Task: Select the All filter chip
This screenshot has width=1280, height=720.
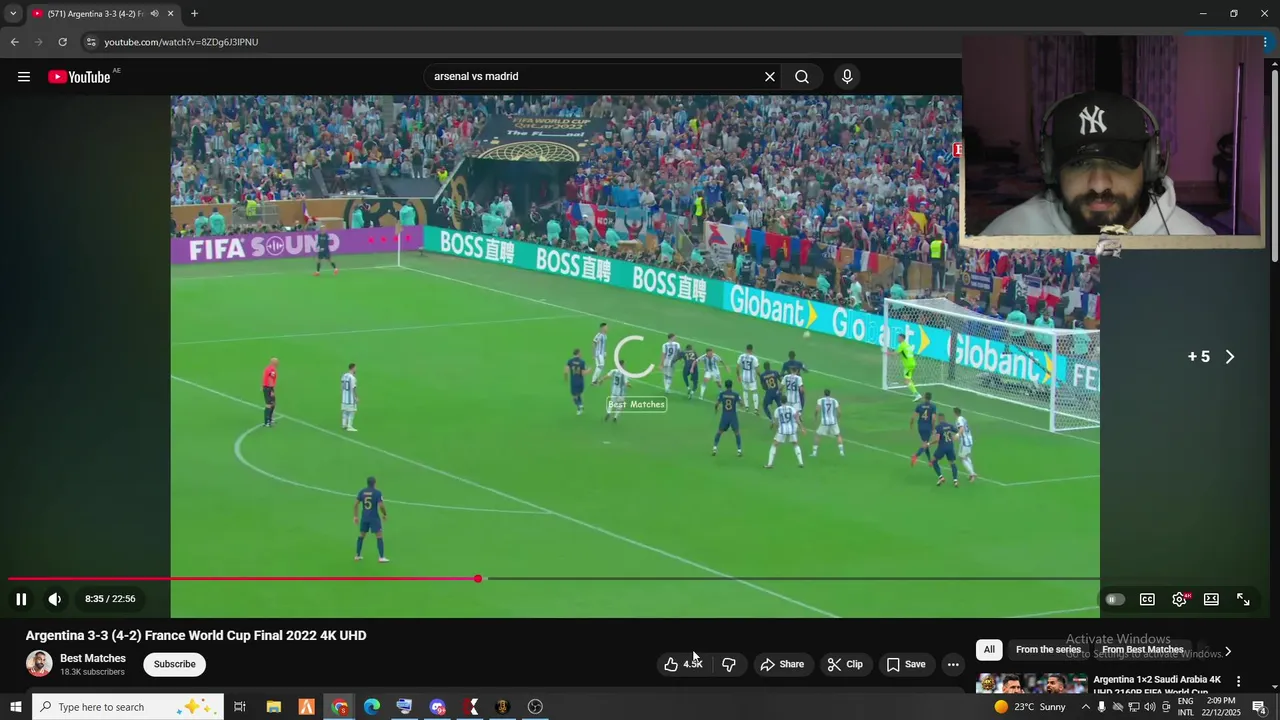Action: [x=989, y=650]
